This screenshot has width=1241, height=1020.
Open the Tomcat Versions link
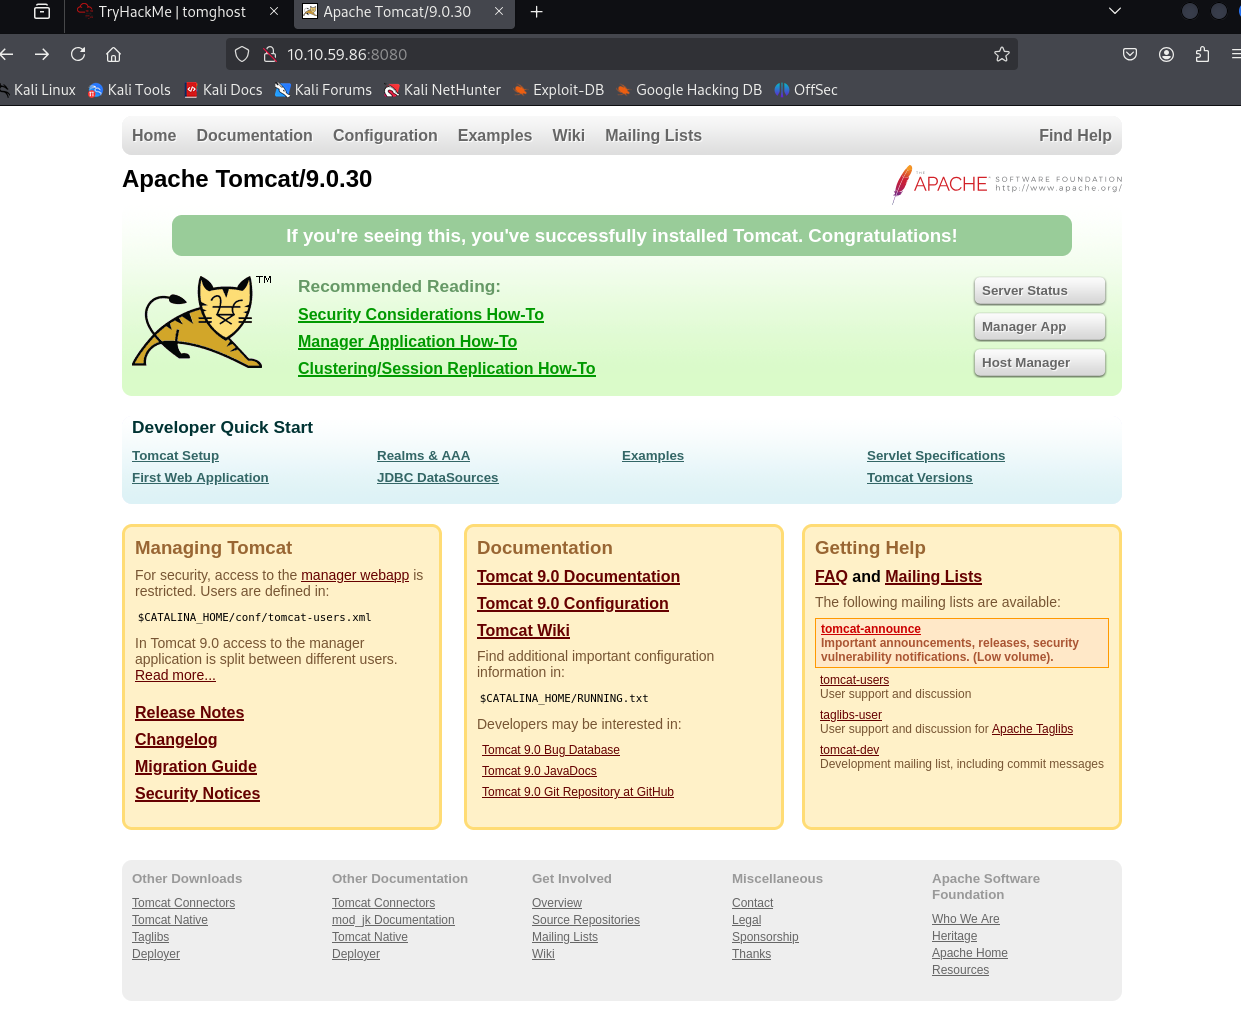pos(919,477)
